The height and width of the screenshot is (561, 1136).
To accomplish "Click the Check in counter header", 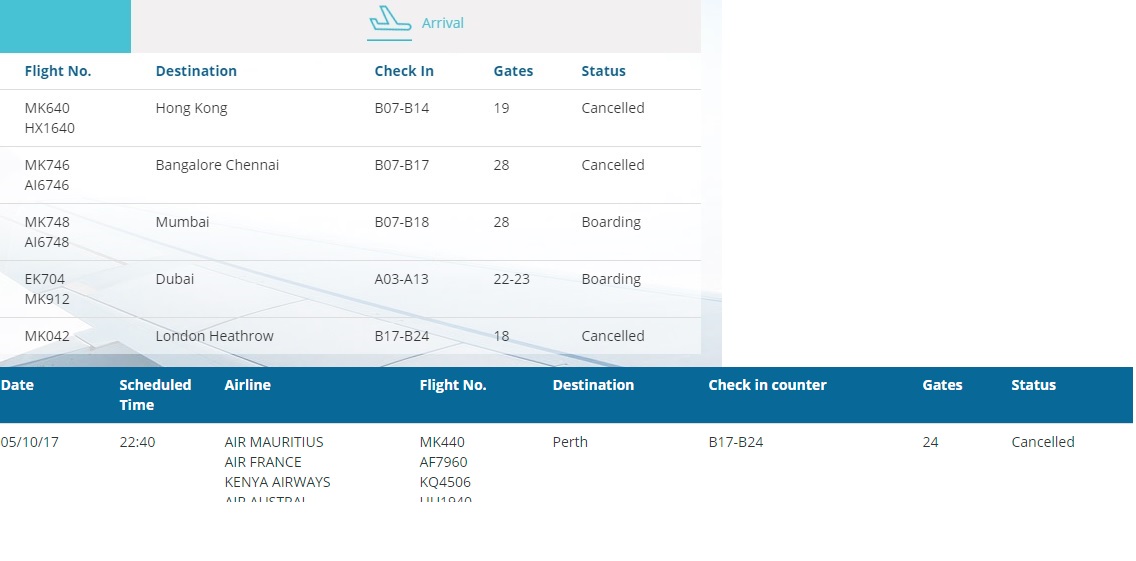I will (767, 385).
